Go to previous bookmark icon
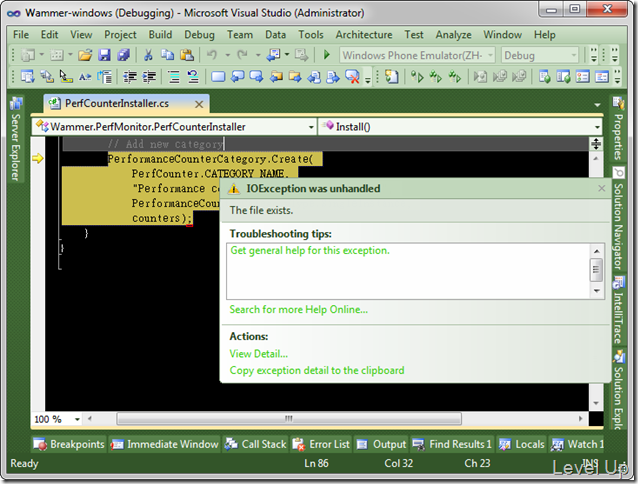The image size is (638, 484). [237, 76]
